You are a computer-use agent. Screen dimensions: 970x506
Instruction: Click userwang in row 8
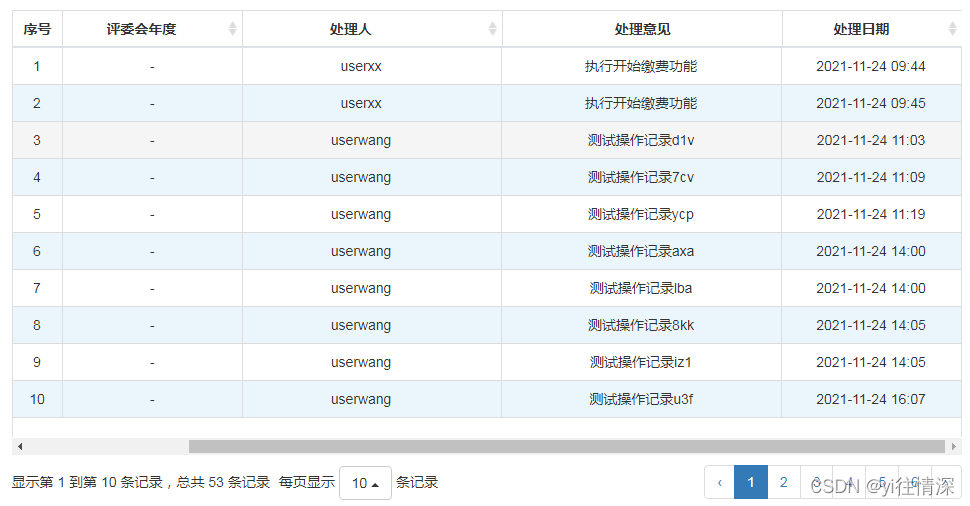[361, 326]
